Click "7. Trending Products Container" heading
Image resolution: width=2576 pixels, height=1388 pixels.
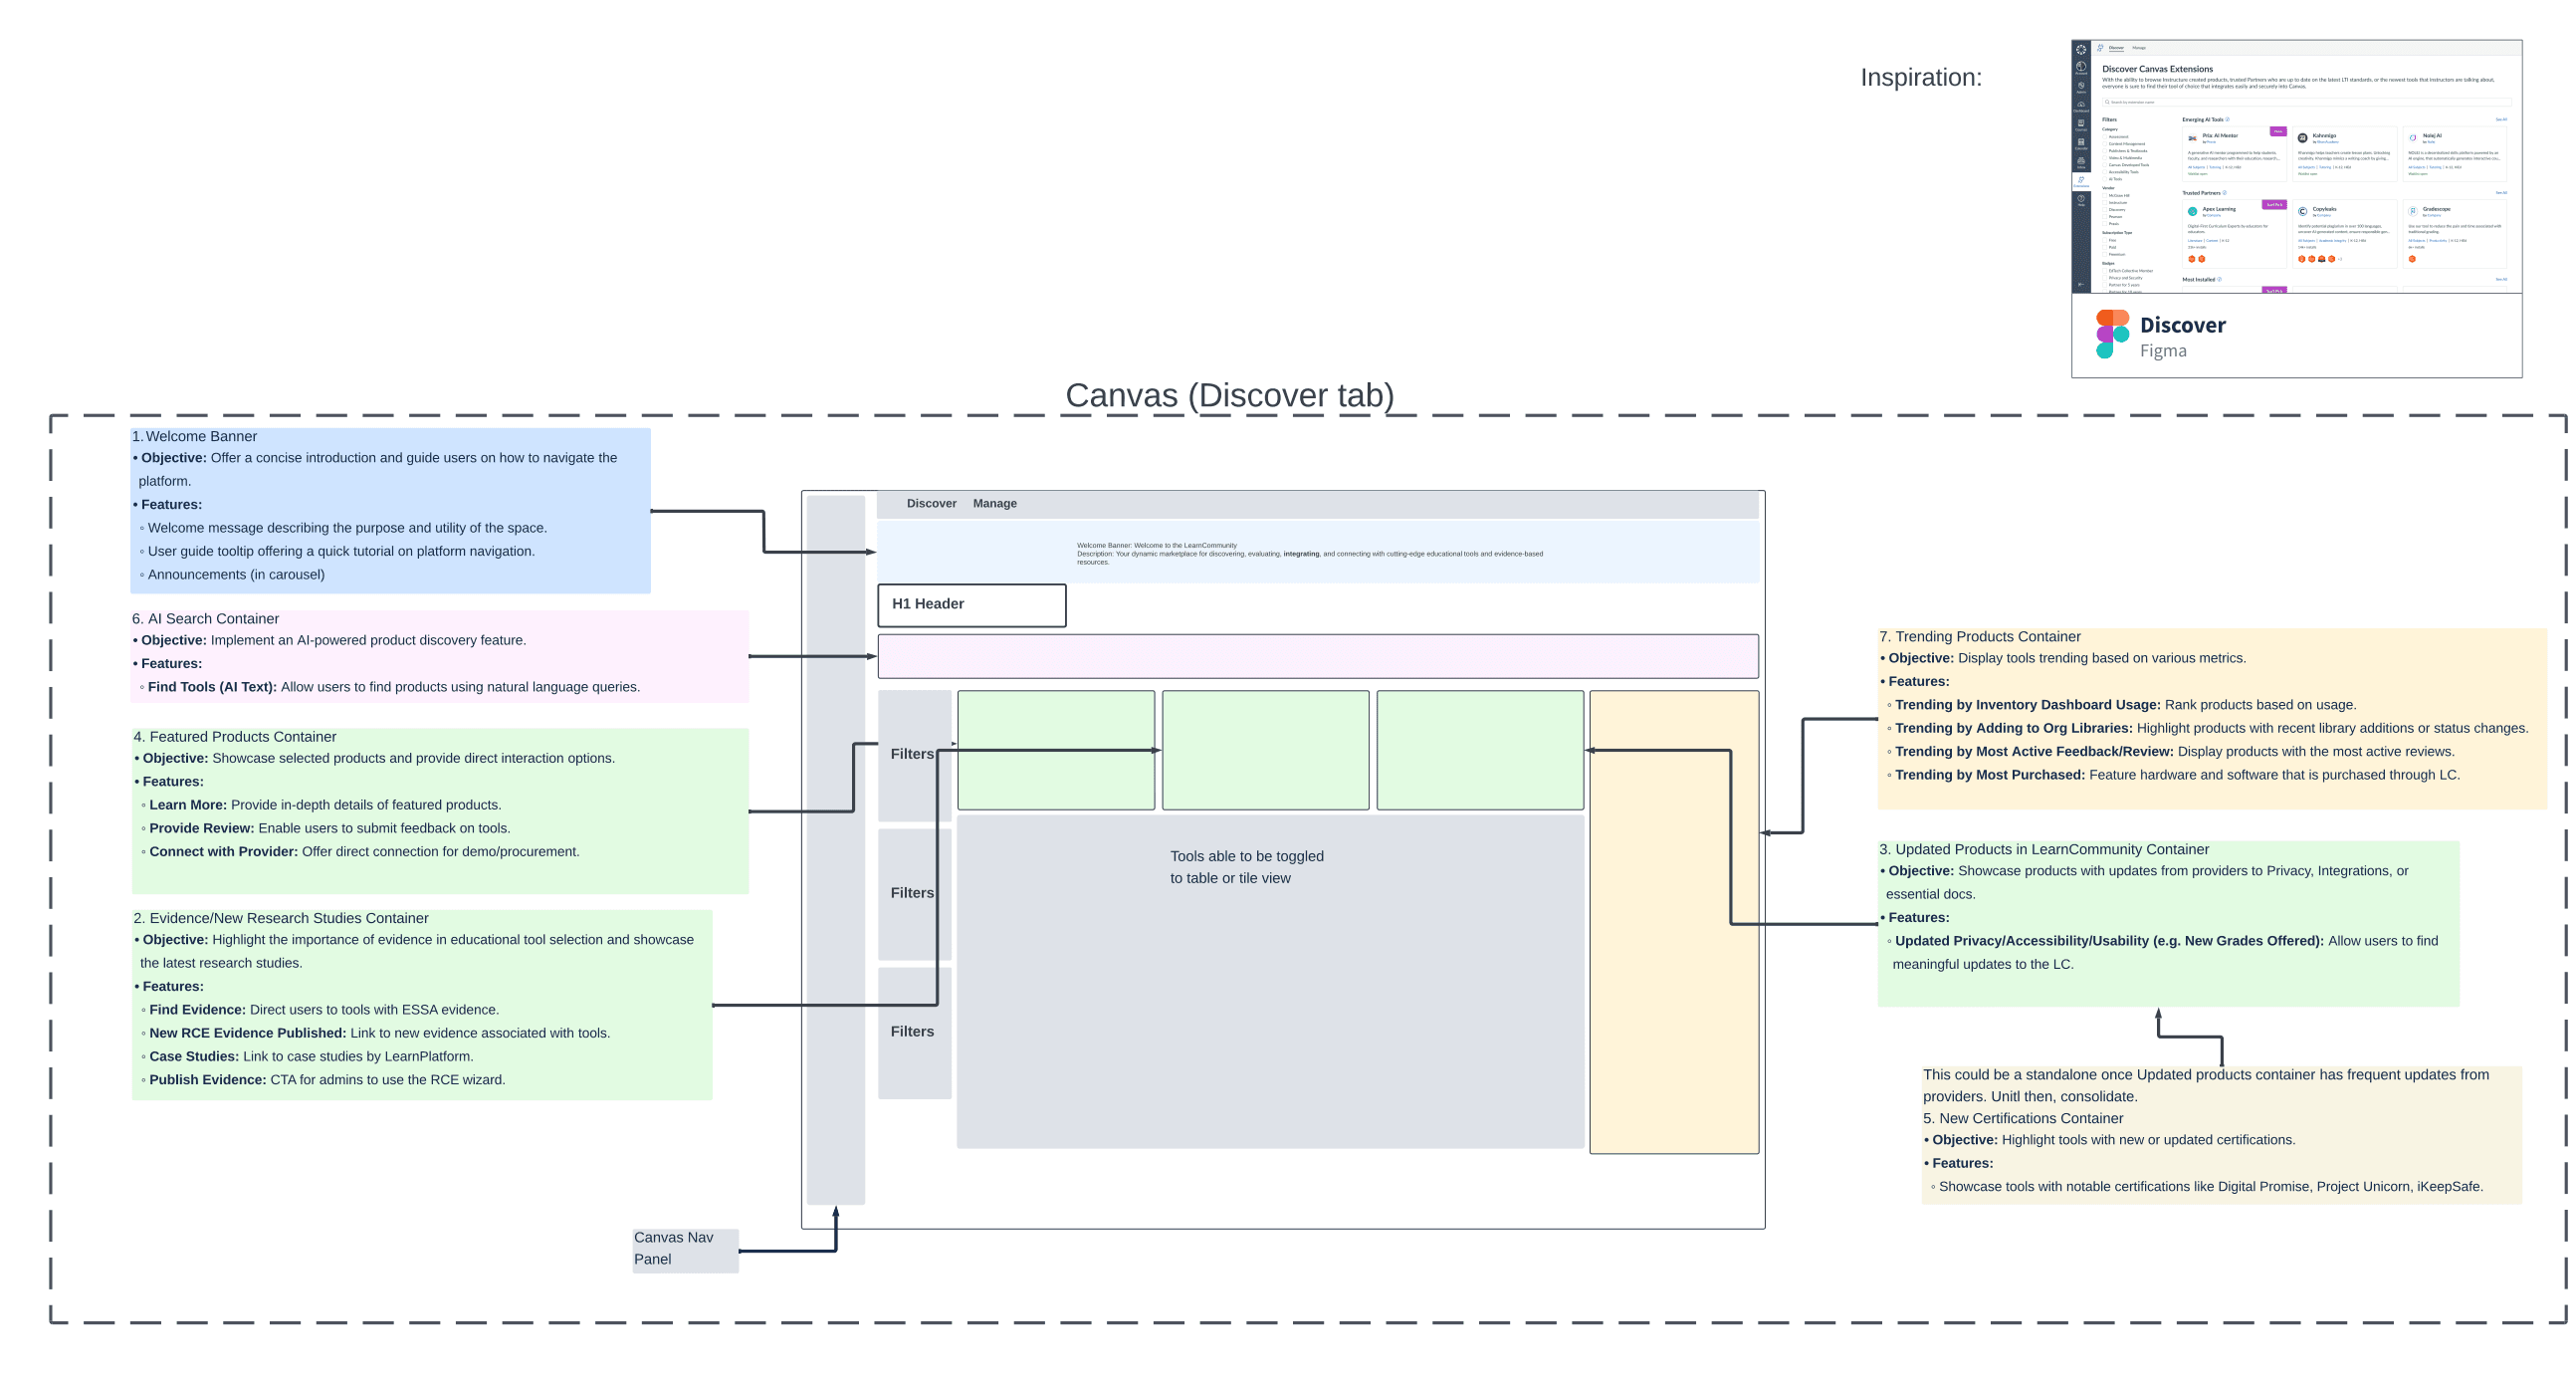click(x=1979, y=637)
